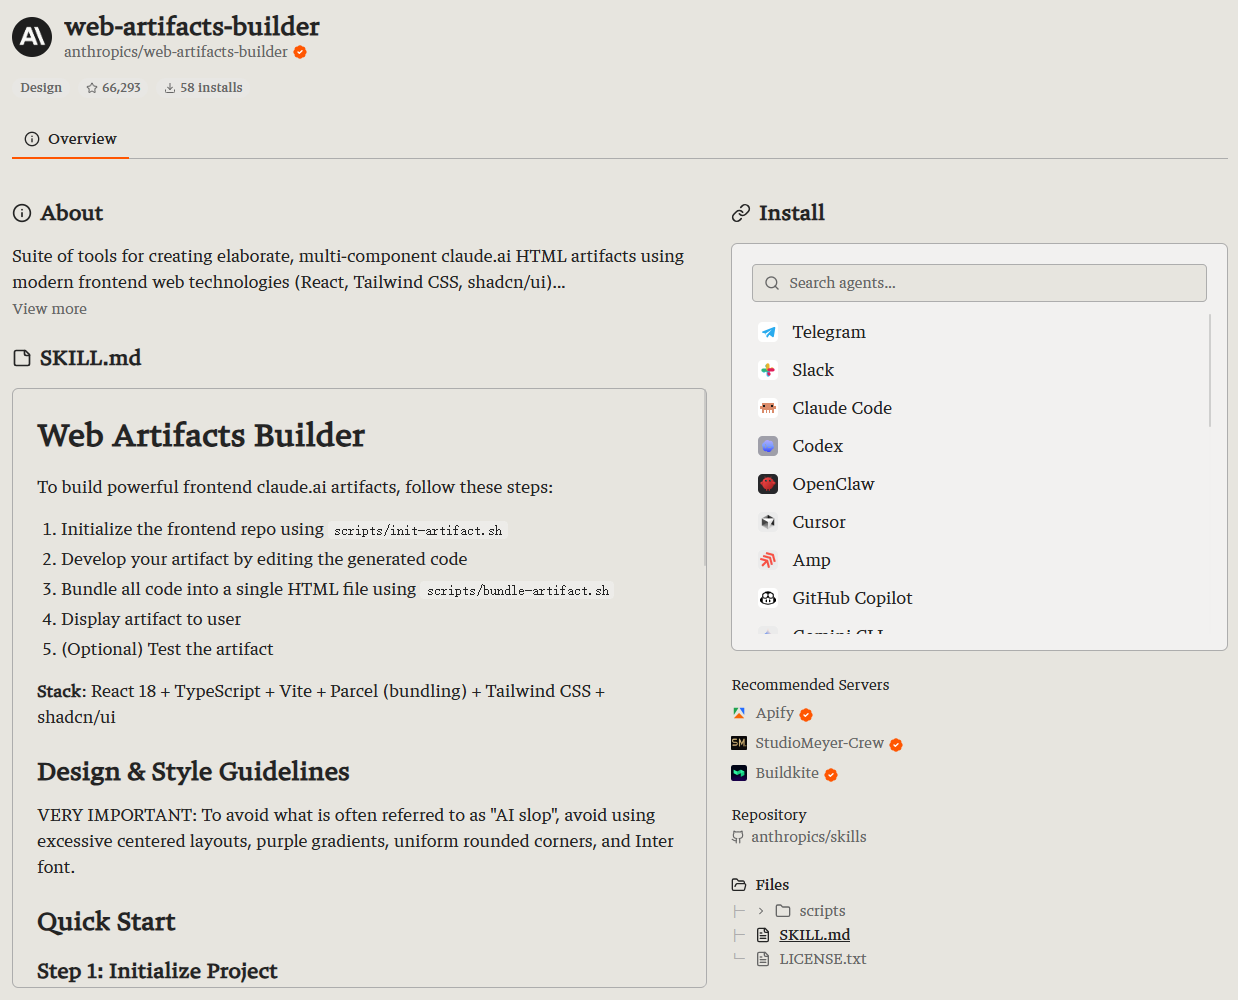Screen dimensions: 1238x1000
Task: Click the magnifier icon in agent search
Action: pos(772,283)
